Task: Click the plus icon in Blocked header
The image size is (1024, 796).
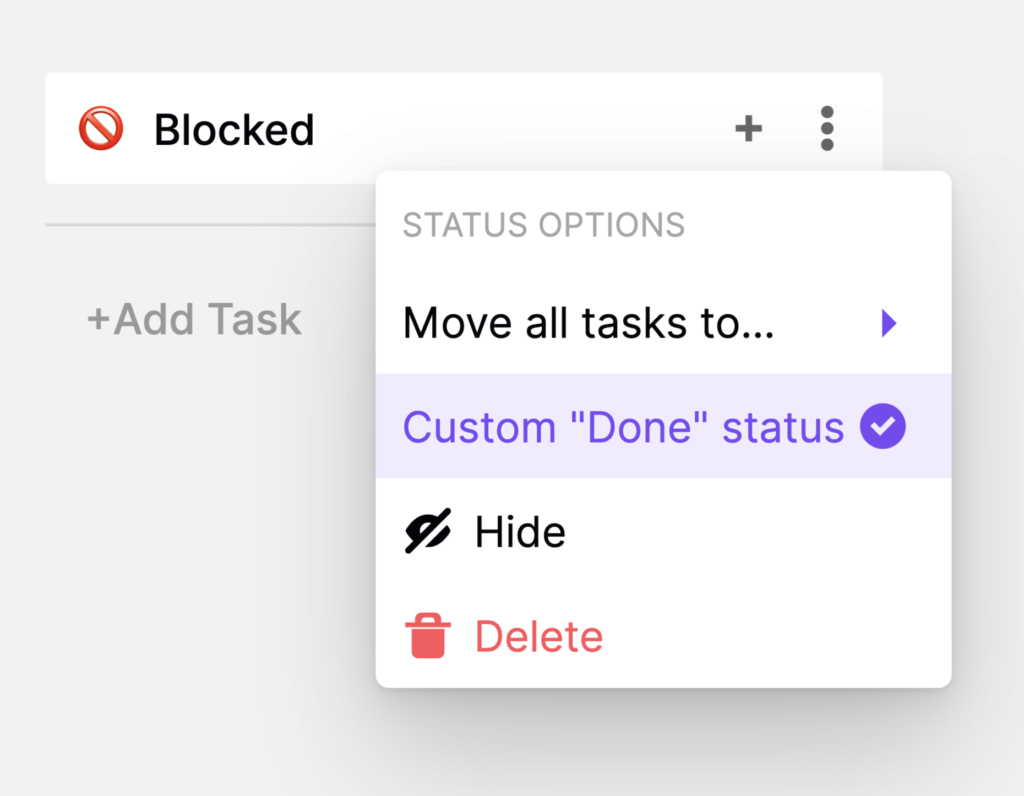Action: pyautogui.click(x=749, y=128)
